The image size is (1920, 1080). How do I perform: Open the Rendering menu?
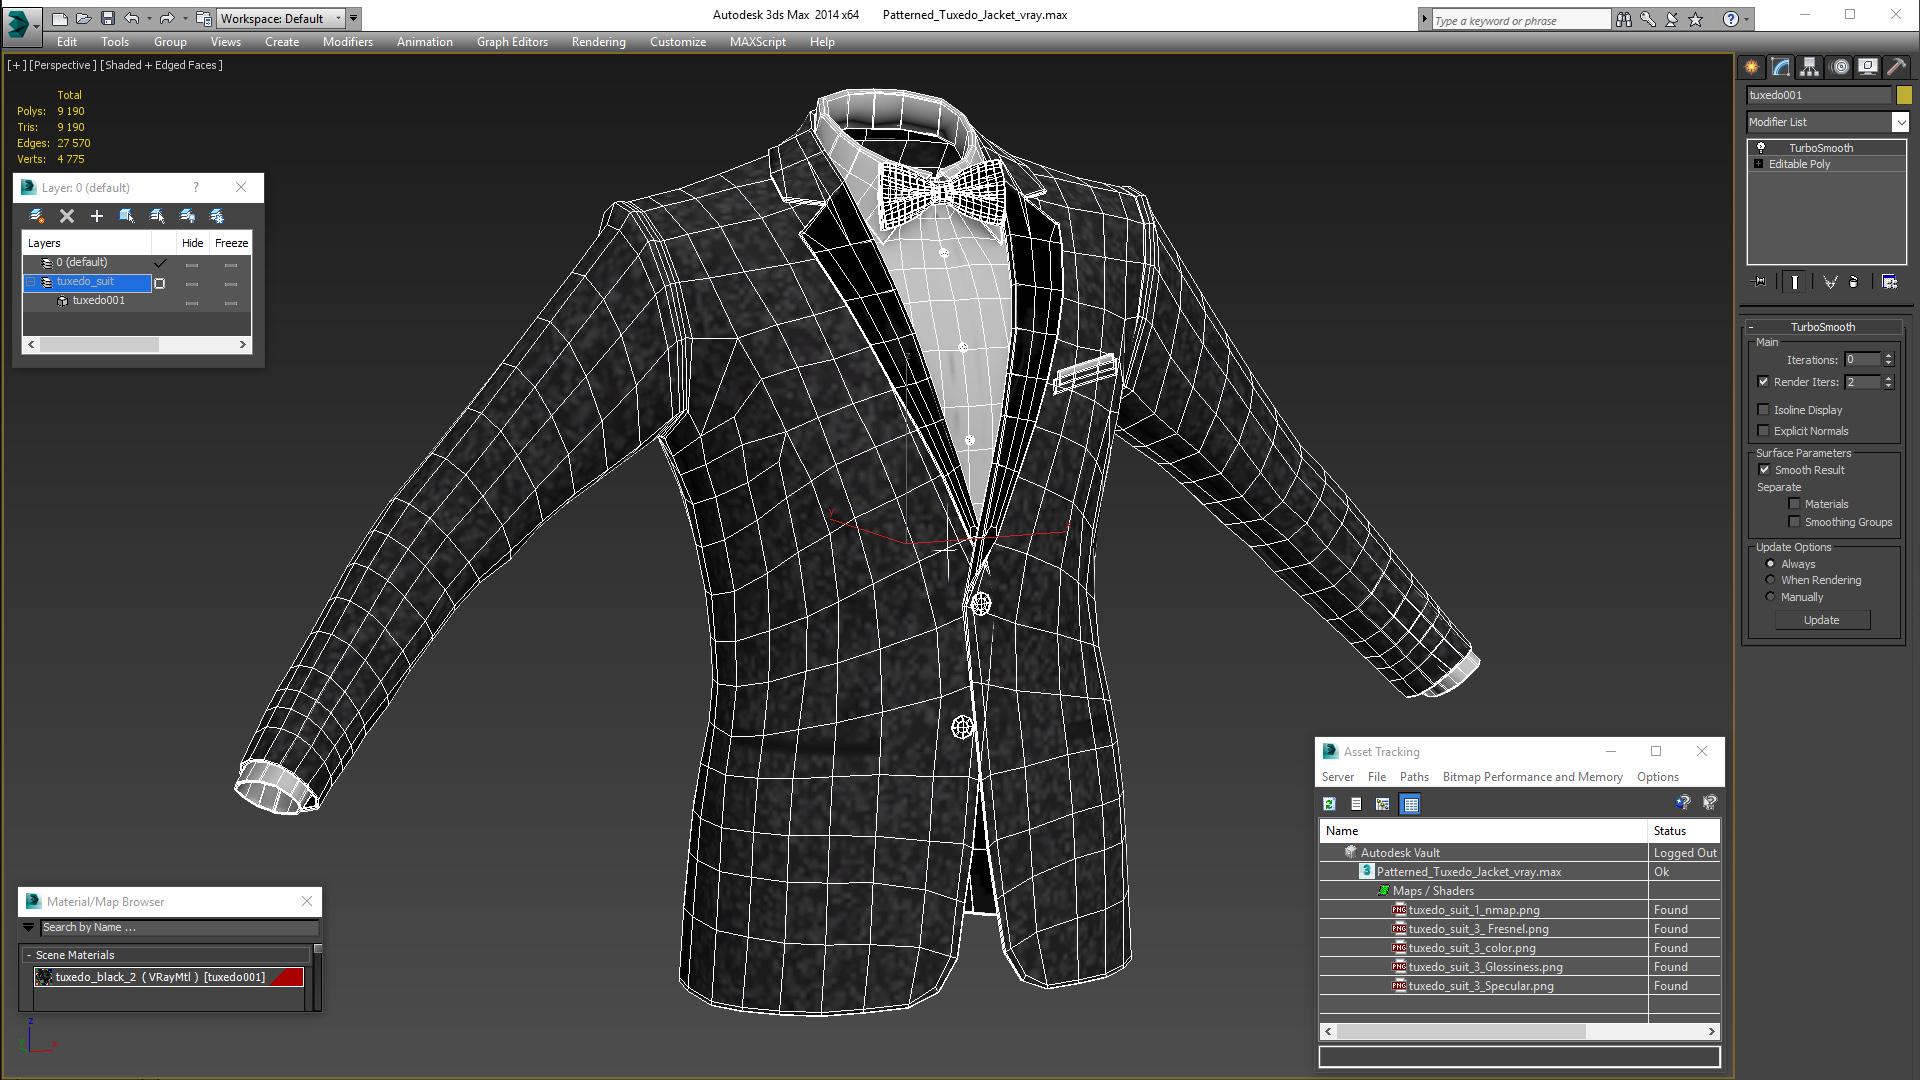(598, 42)
